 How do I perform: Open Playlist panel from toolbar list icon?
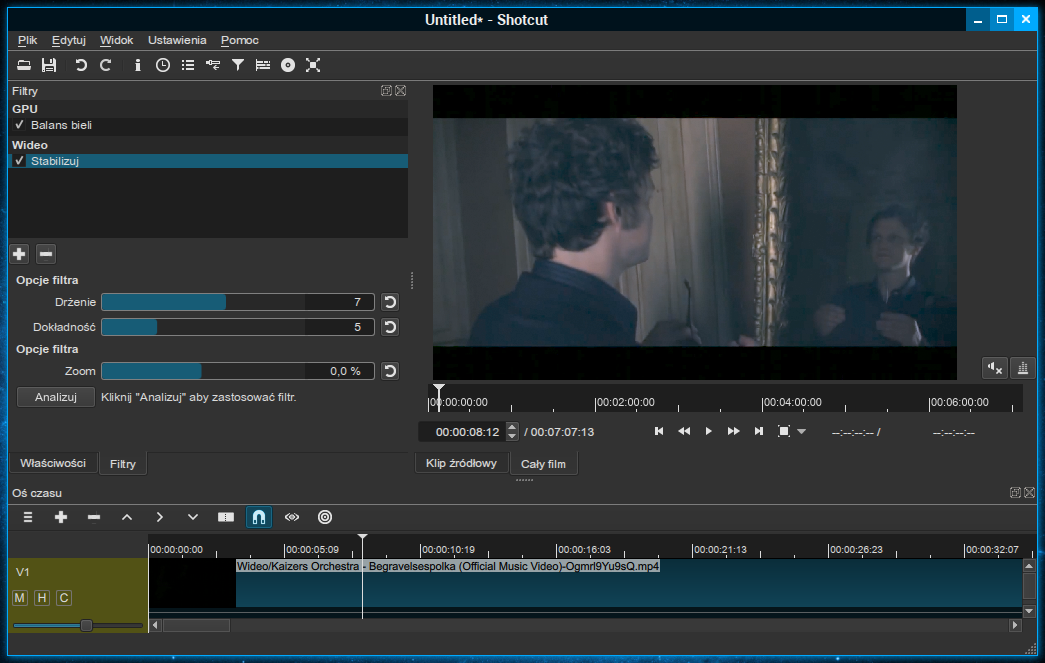tap(188, 65)
